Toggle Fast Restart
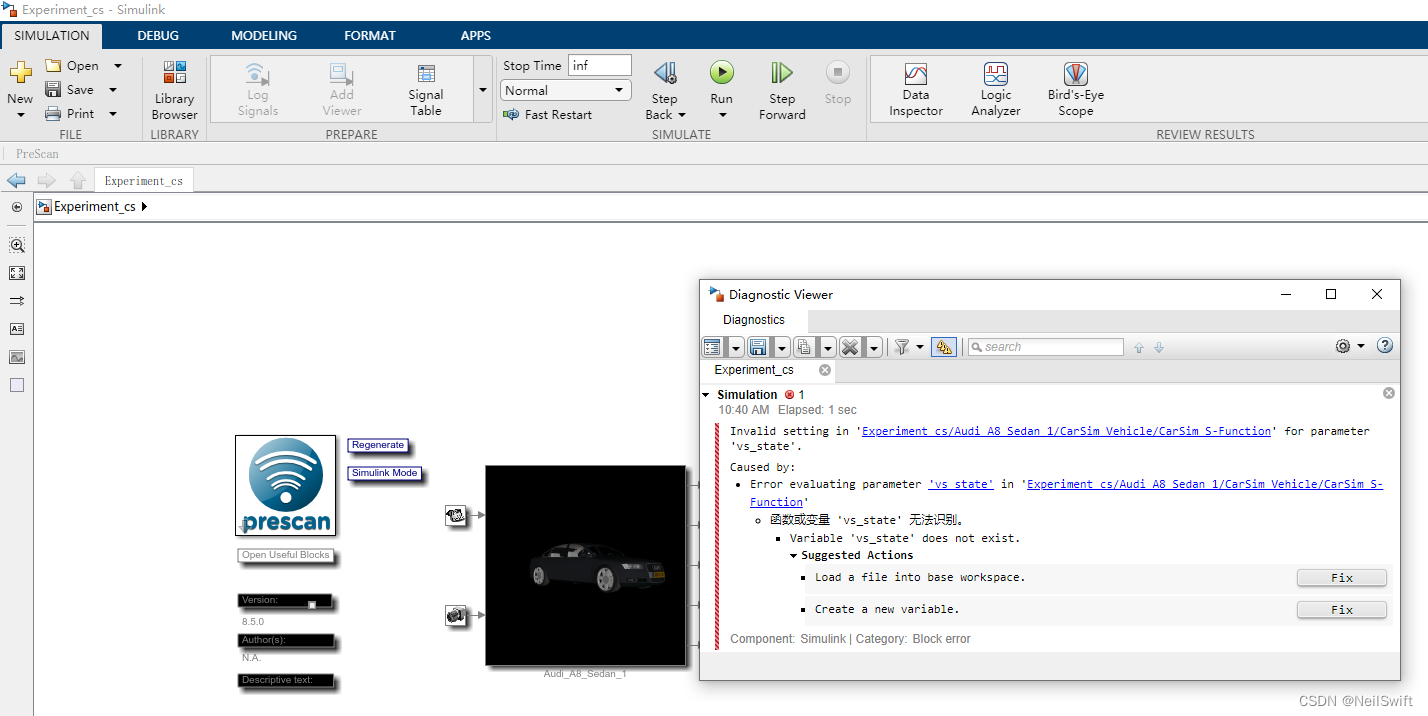 point(547,115)
